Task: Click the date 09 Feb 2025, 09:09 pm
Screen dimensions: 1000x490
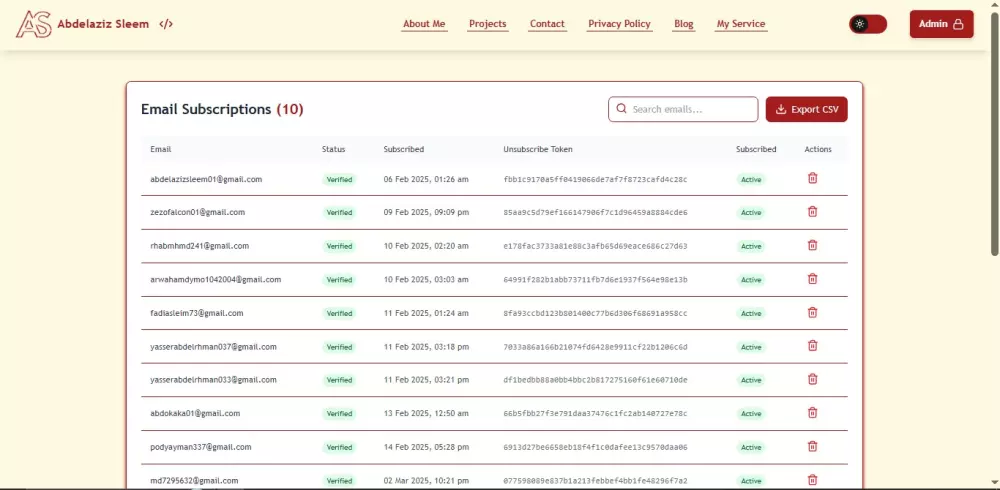Action: pyautogui.click(x=426, y=212)
